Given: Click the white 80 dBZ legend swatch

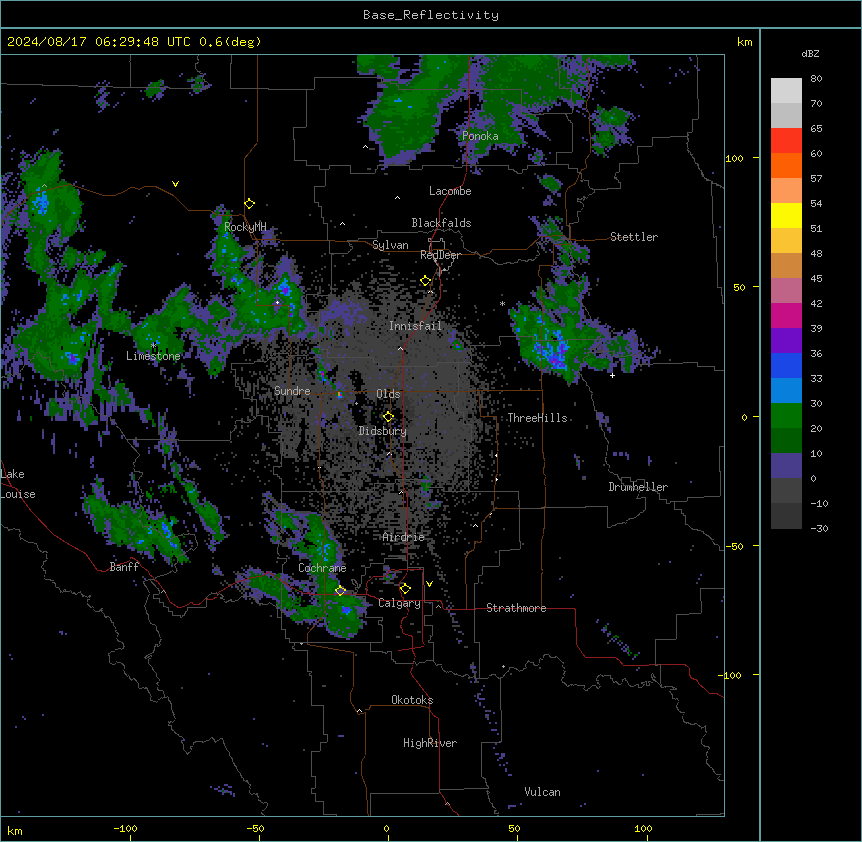Looking at the screenshot, I should (786, 90).
